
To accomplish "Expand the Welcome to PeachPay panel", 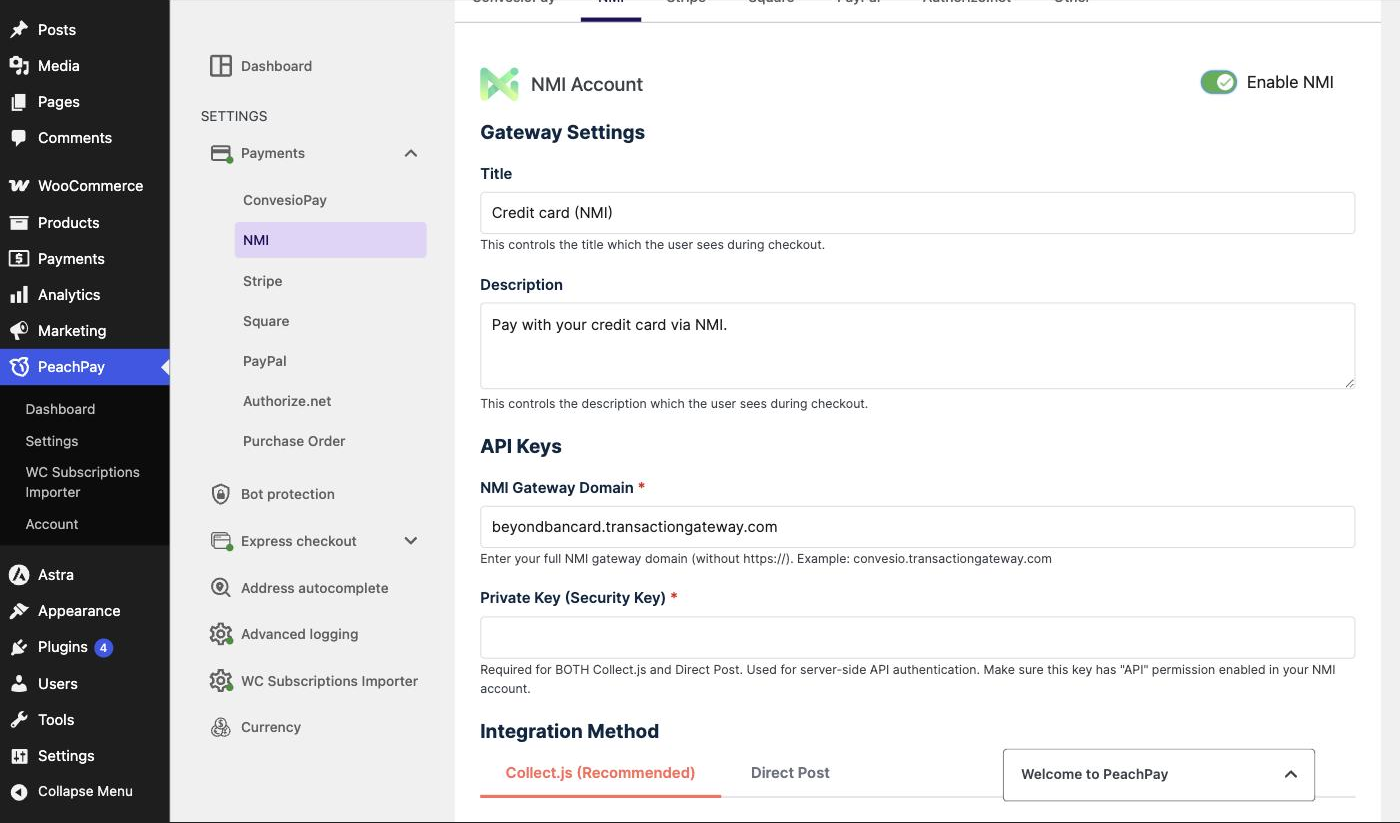I will pos(1158,774).
